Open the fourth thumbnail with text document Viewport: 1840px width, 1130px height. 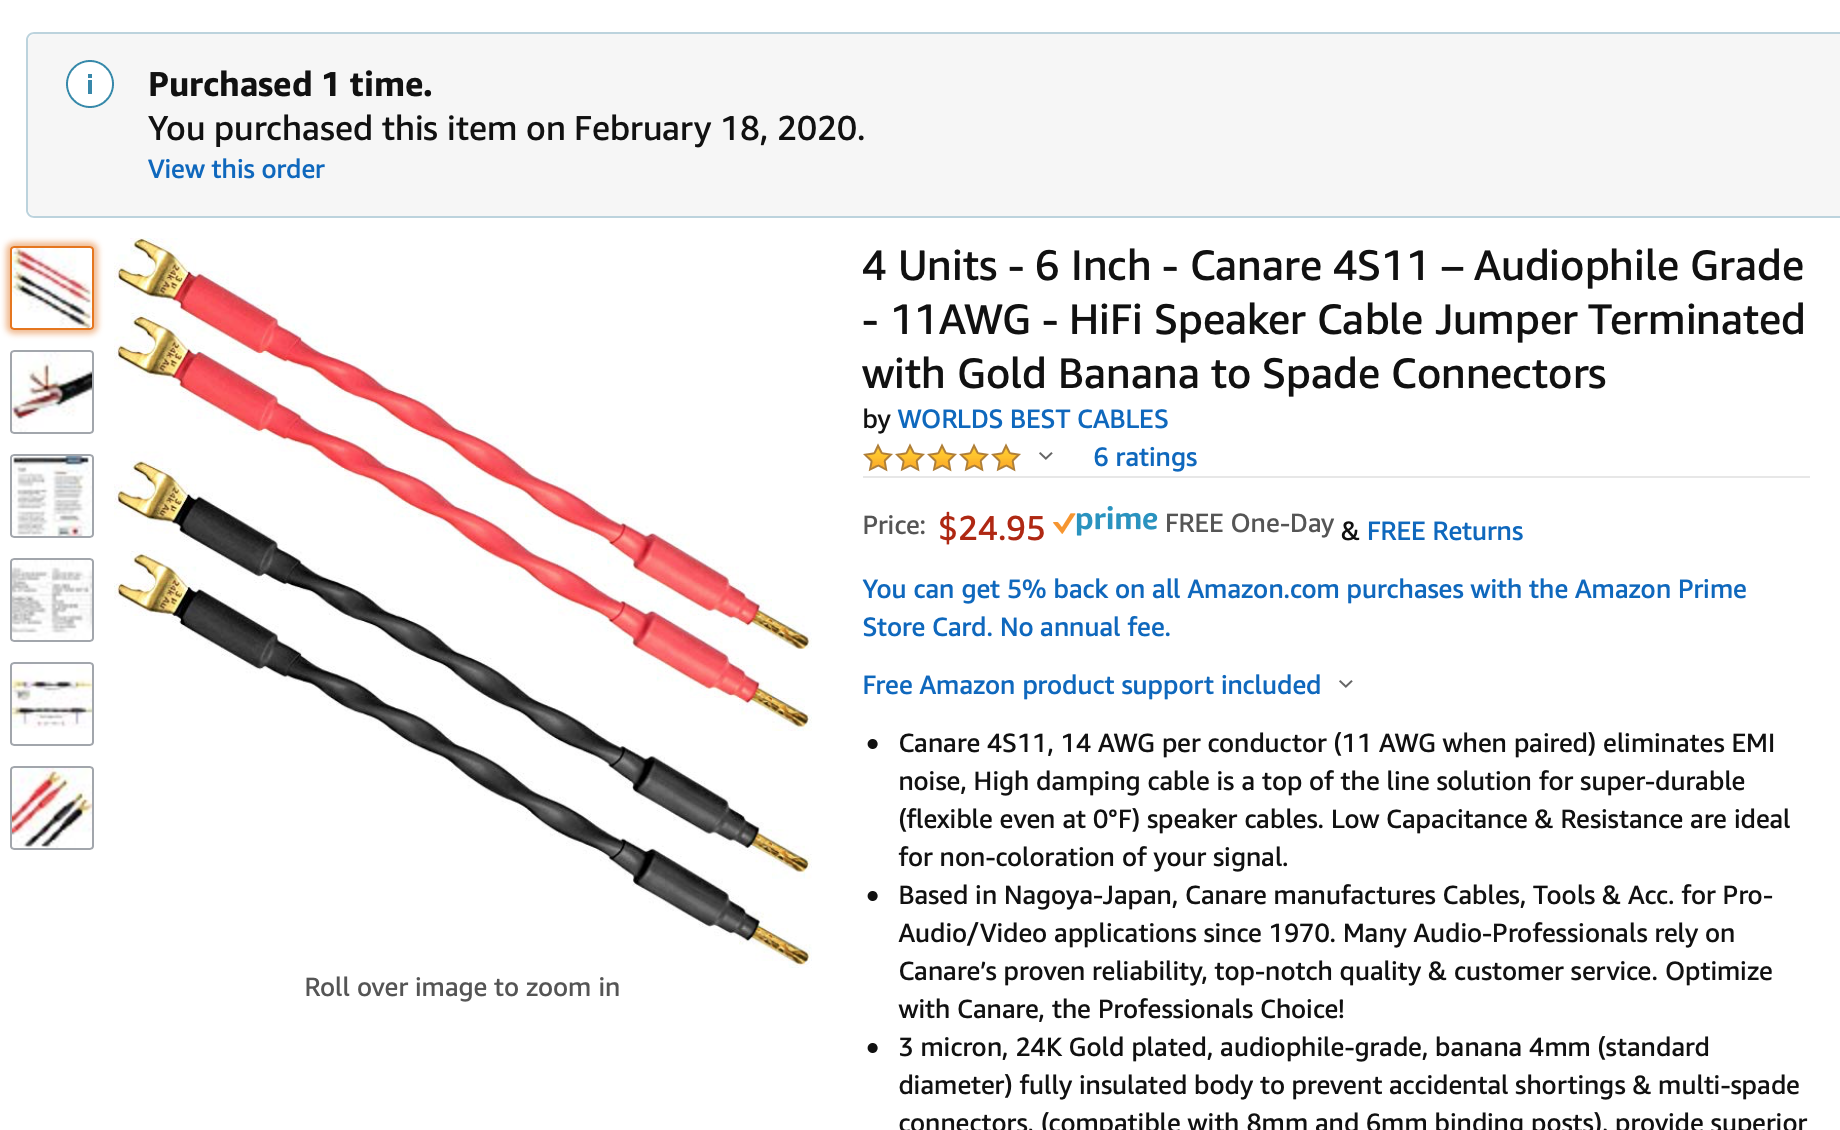52,600
